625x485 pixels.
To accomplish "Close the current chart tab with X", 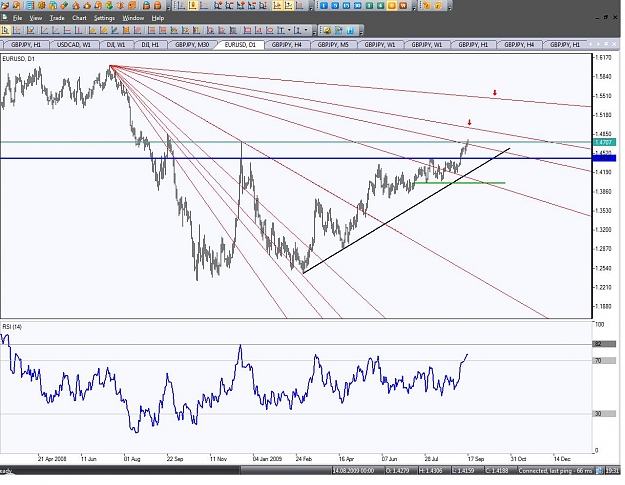I will coord(614,44).
